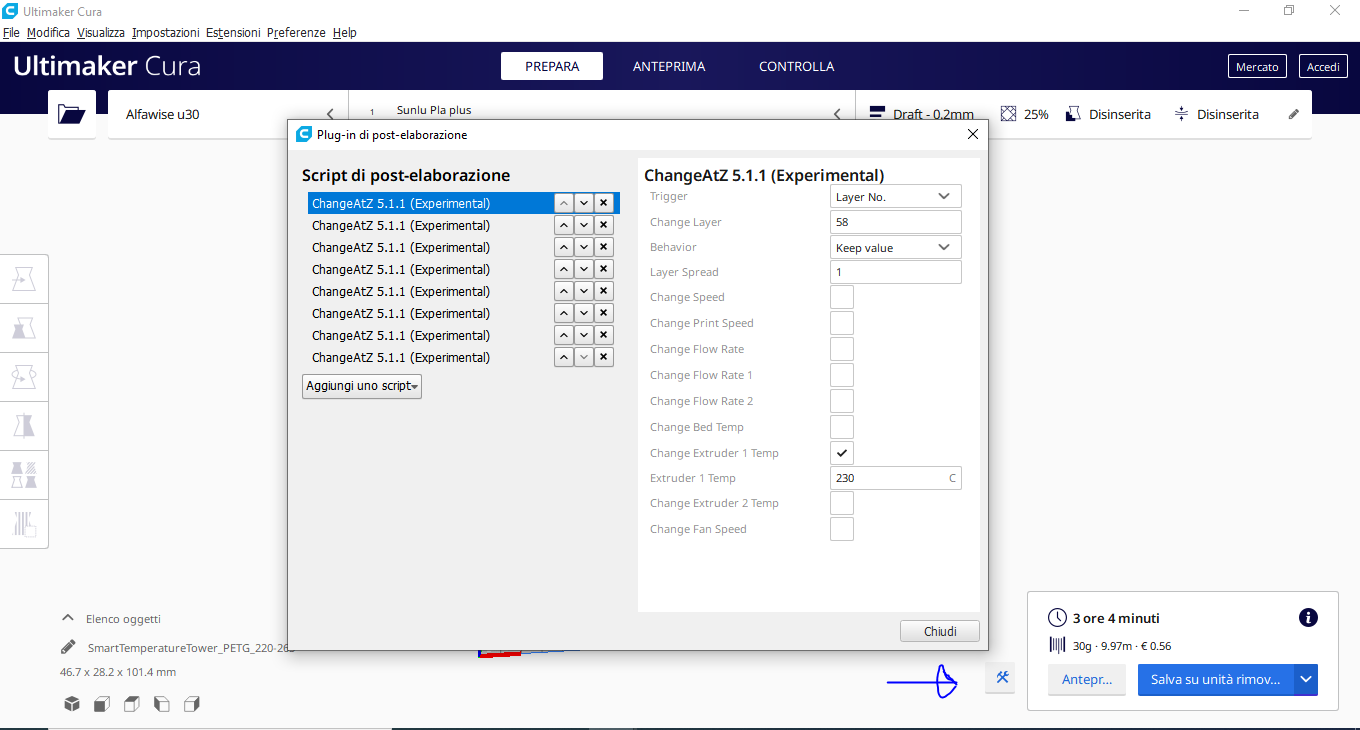Switch to left side view cube icon
The width and height of the screenshot is (1360, 730).
coord(161,704)
